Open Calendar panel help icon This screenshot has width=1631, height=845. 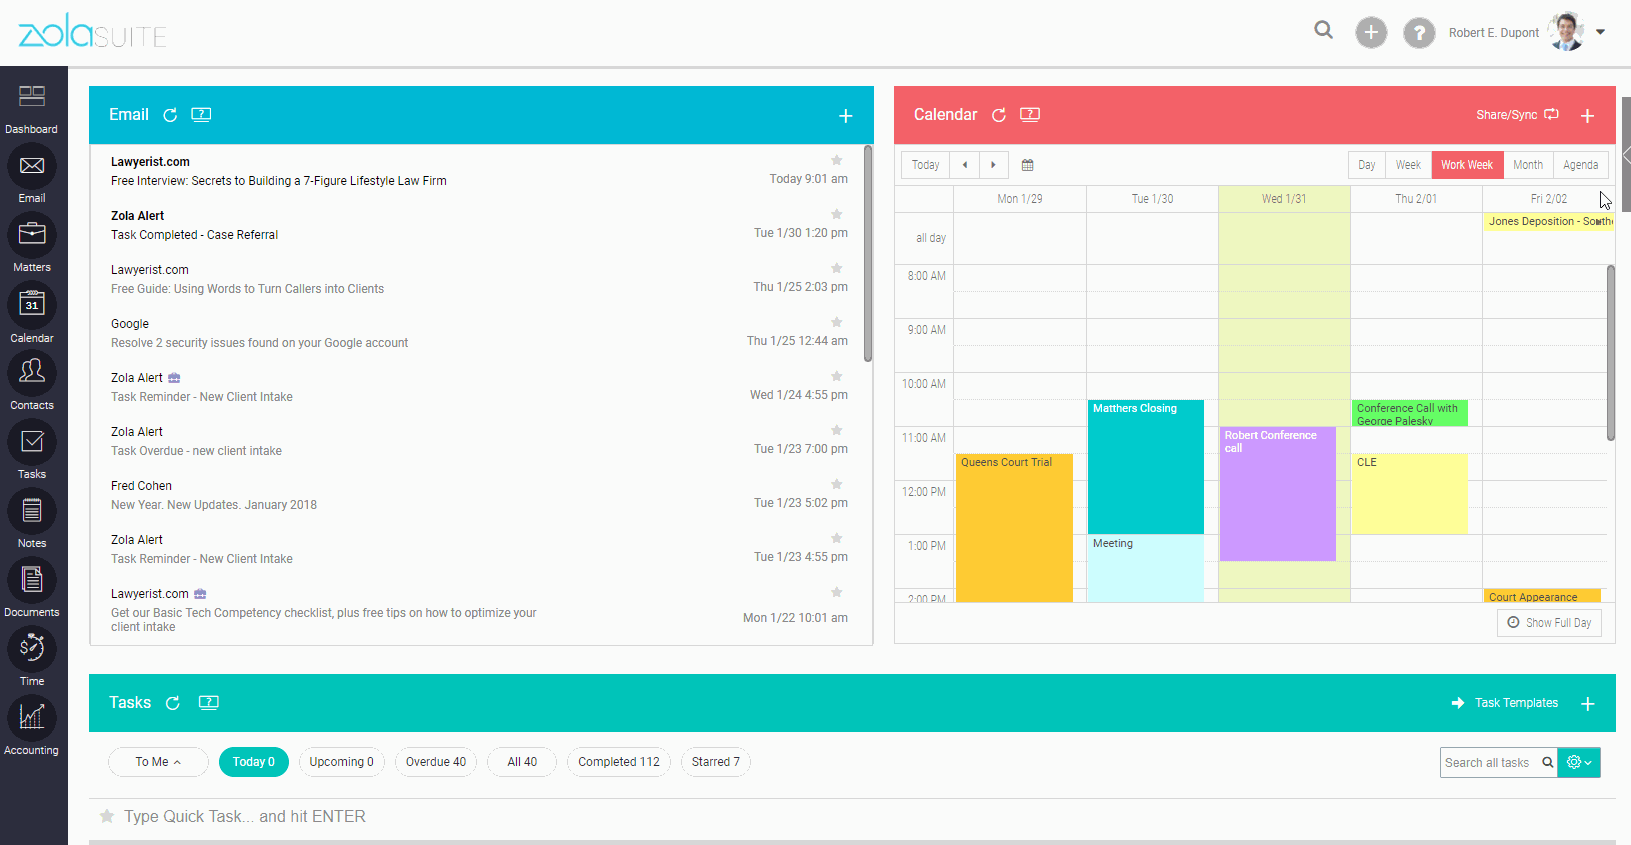[x=1030, y=114]
